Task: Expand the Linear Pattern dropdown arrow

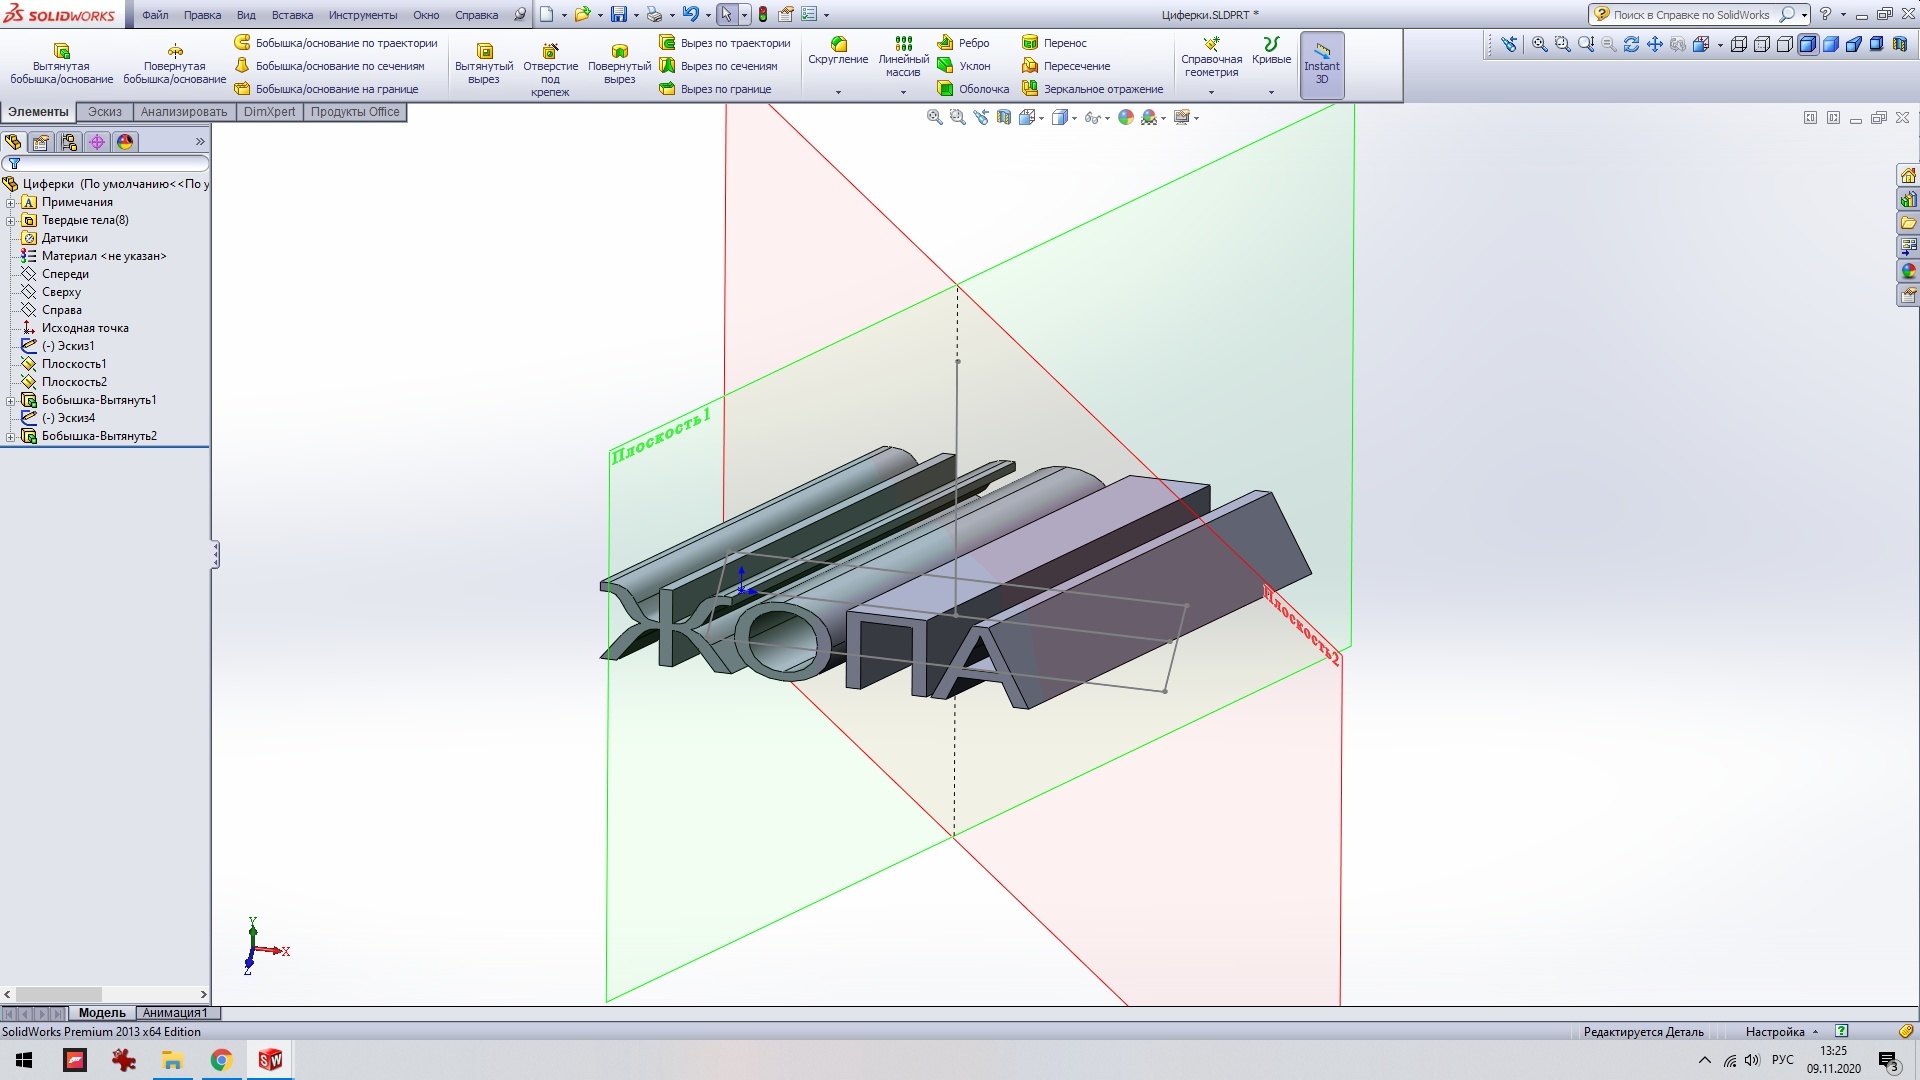Action: click(x=903, y=92)
